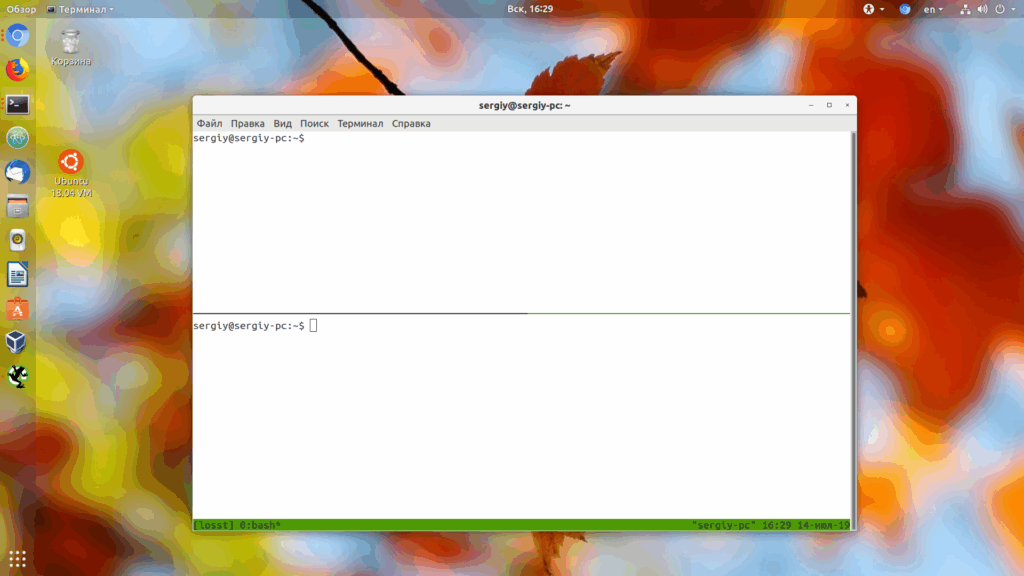Open Rhythmbox speaker icon in dock
Viewport: 1024px width, 576px height.
(x=18, y=240)
